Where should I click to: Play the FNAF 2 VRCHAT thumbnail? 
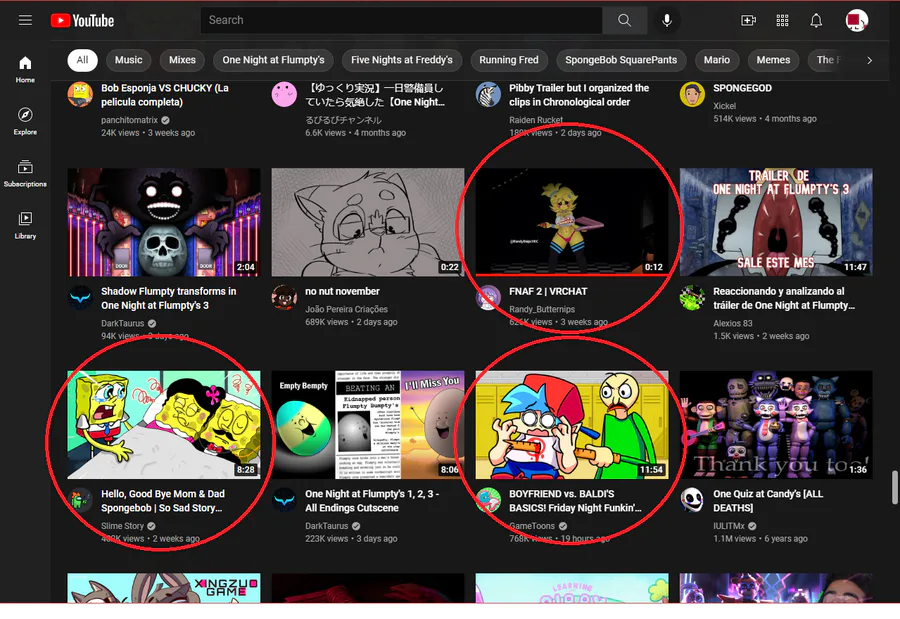click(x=572, y=222)
